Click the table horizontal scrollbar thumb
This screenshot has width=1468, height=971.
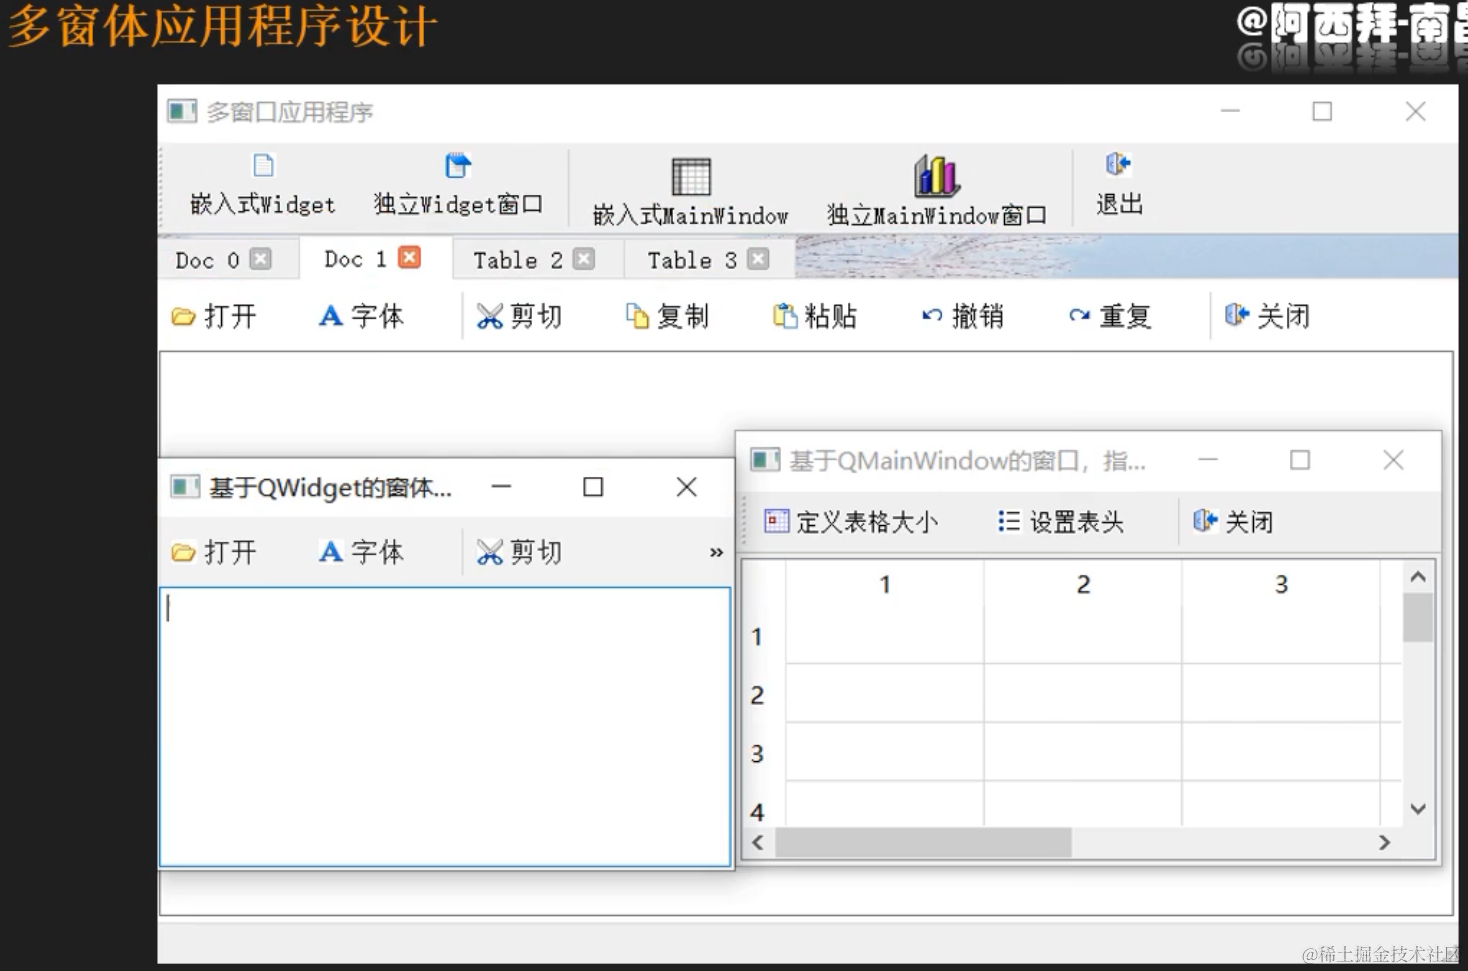923,843
